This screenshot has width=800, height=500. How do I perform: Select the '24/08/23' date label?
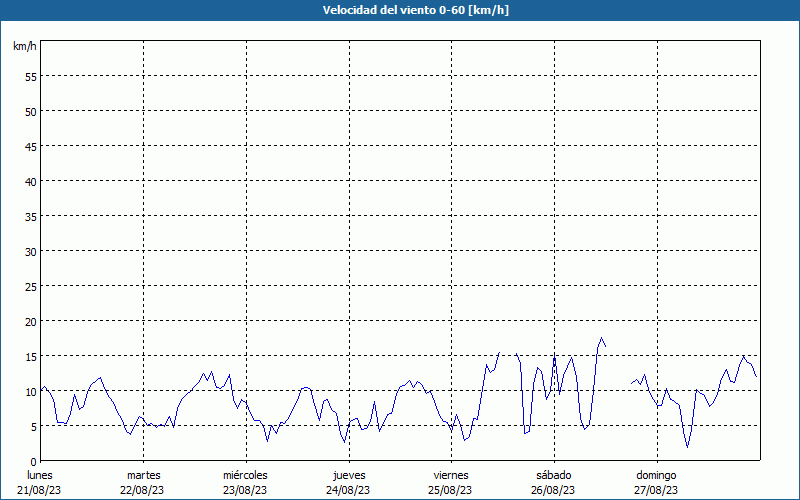(x=348, y=490)
